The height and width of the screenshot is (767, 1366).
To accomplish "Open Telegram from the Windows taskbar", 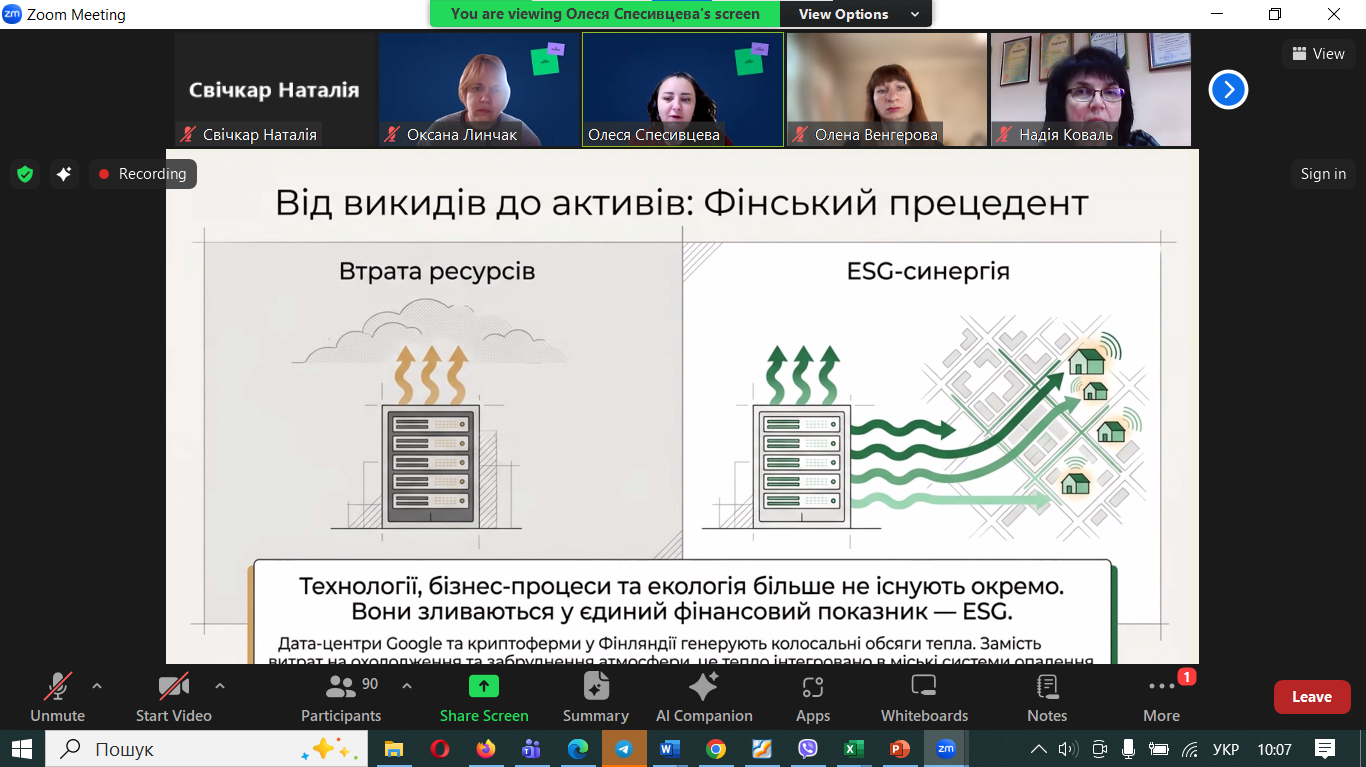I will click(x=624, y=749).
